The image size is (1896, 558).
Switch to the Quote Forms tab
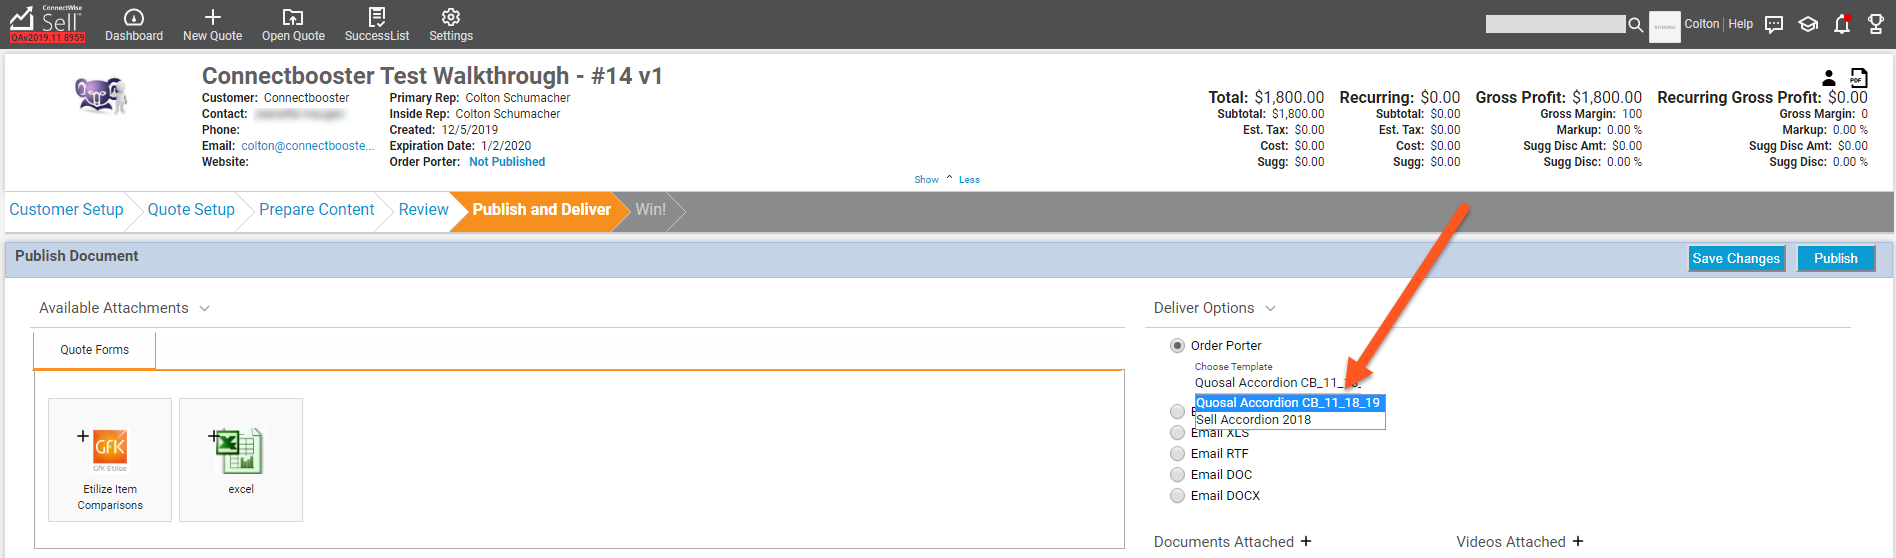pos(95,350)
